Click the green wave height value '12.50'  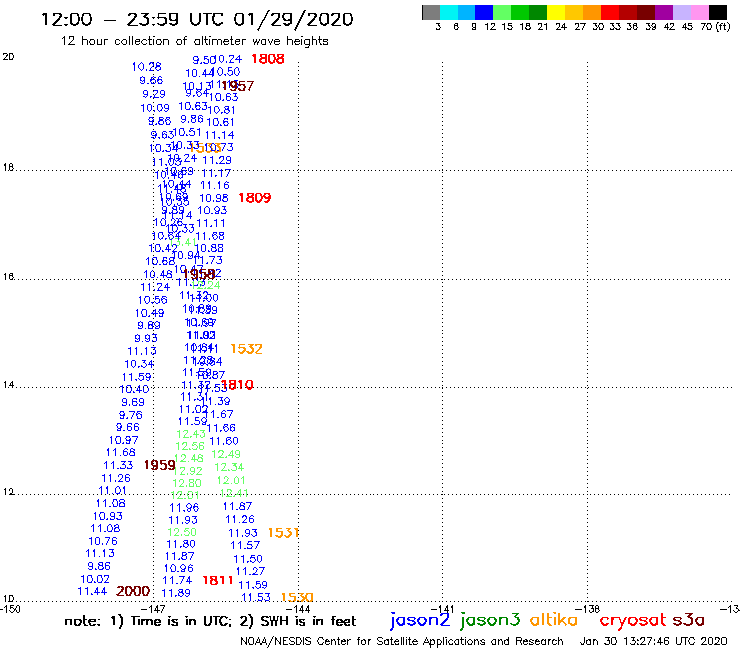coord(182,532)
